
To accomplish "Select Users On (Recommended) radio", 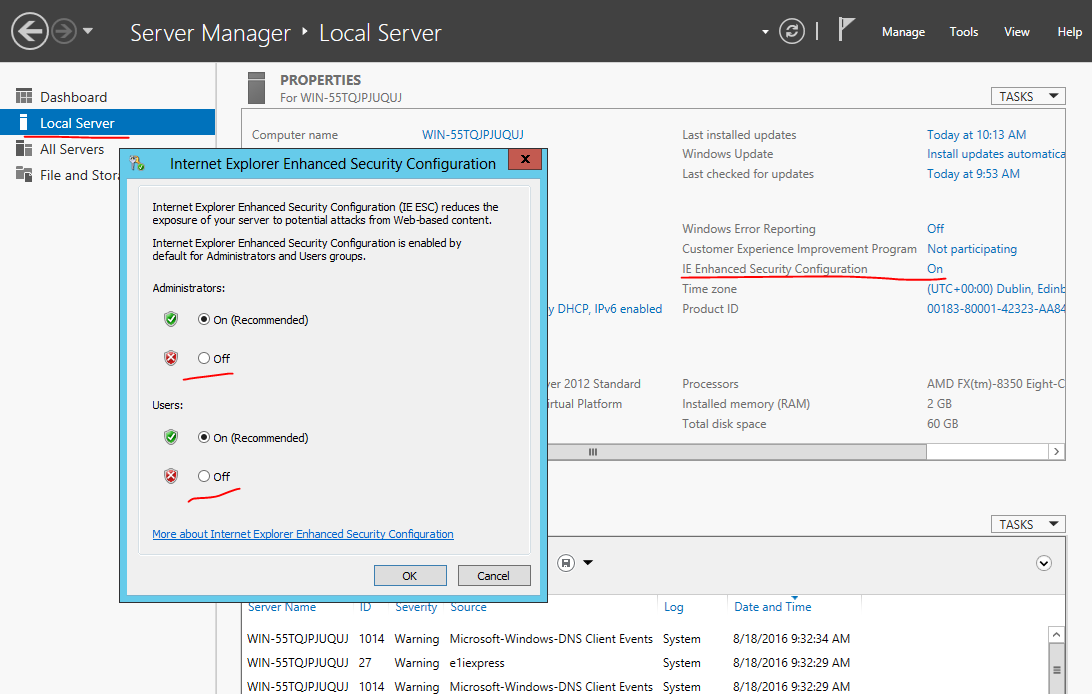I will pyautogui.click(x=203, y=437).
